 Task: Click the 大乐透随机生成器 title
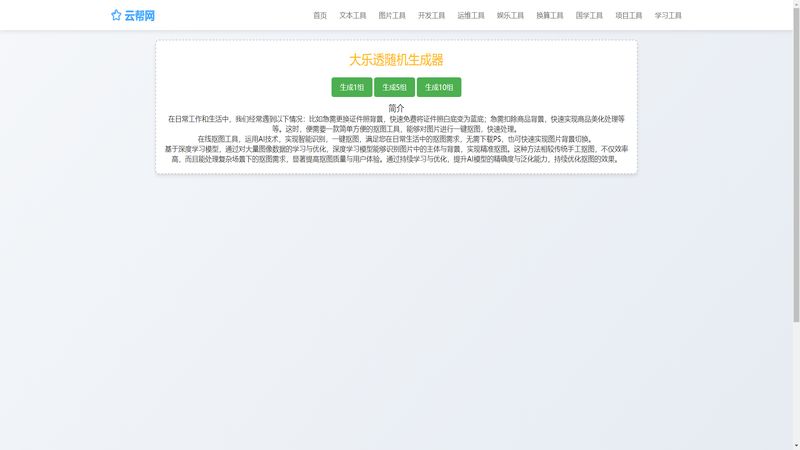pos(396,60)
